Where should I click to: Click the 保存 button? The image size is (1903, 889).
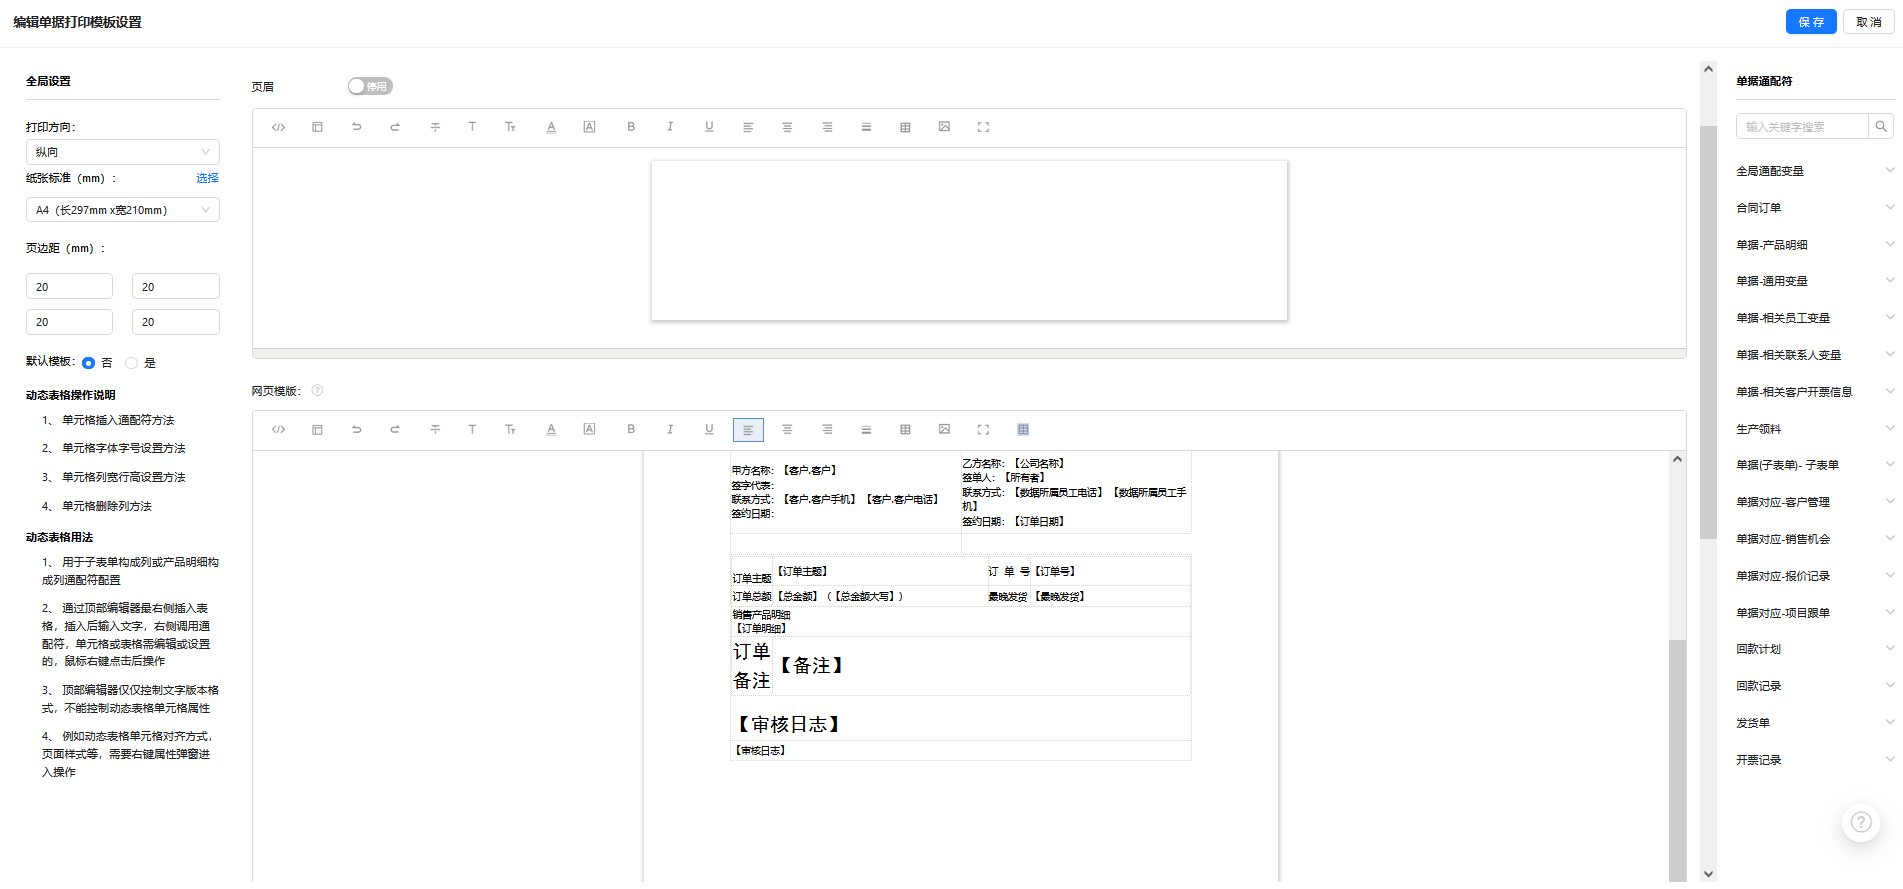pos(1810,22)
